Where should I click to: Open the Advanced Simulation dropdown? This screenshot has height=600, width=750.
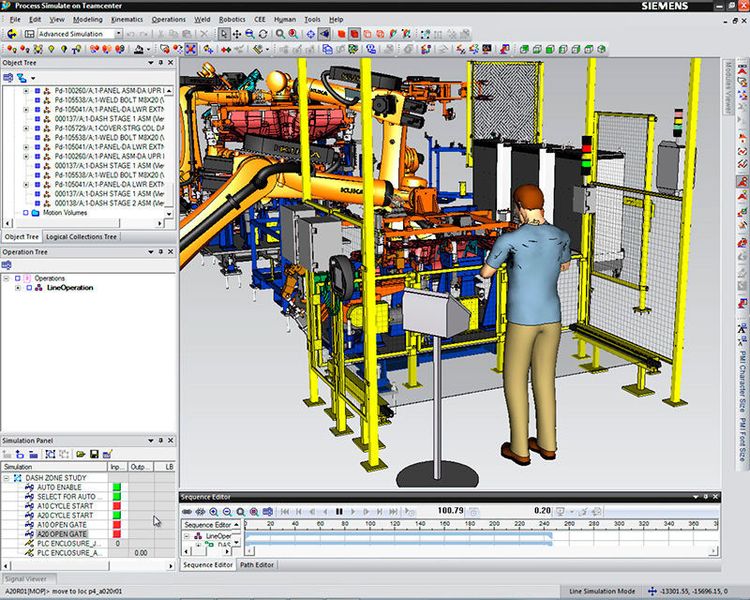coord(118,34)
